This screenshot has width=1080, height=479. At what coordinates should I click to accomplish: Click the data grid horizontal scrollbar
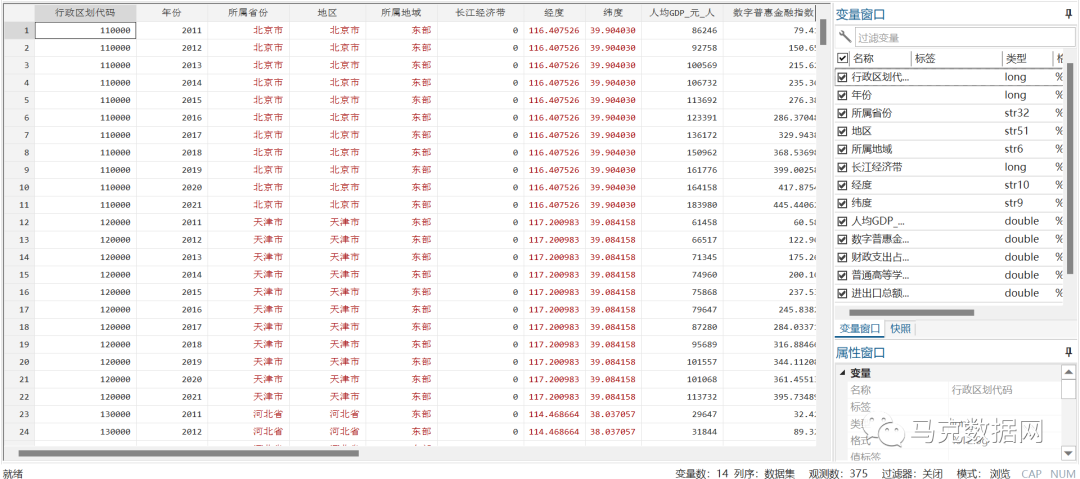coord(189,453)
